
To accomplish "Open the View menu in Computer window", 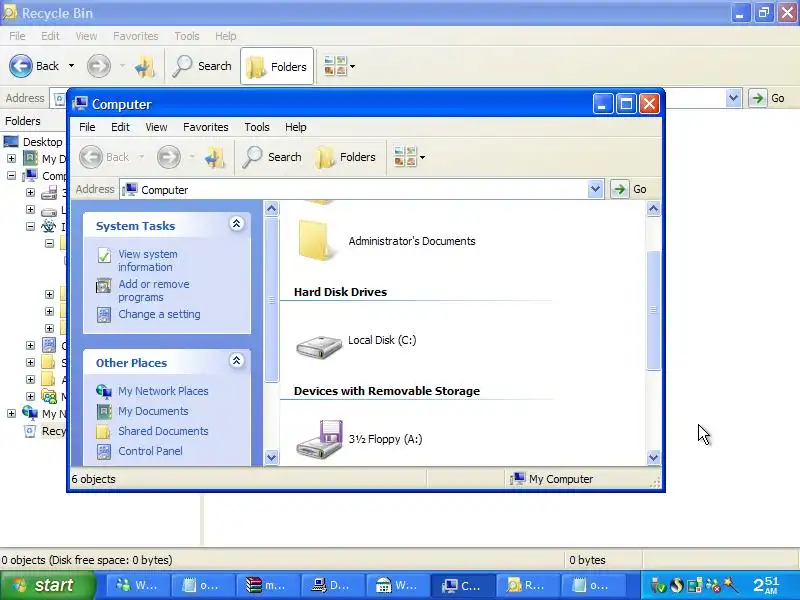I will [x=156, y=127].
